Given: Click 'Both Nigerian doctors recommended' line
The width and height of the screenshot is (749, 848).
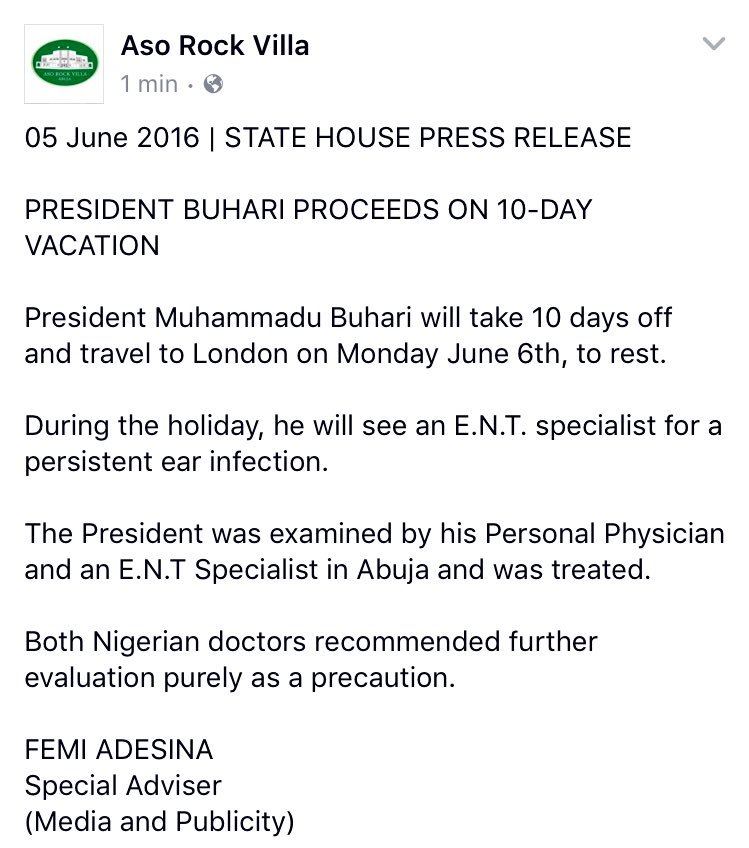Looking at the screenshot, I should 311,642.
